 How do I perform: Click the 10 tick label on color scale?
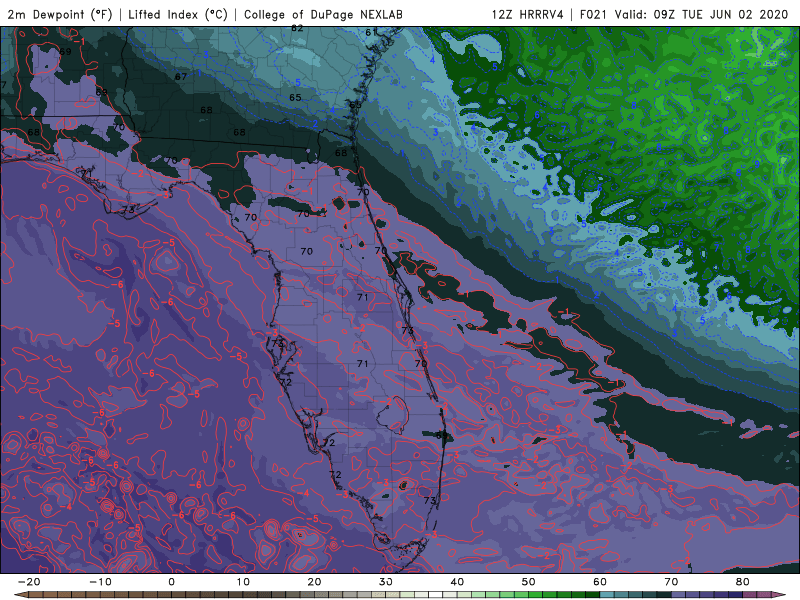pyautogui.click(x=243, y=582)
